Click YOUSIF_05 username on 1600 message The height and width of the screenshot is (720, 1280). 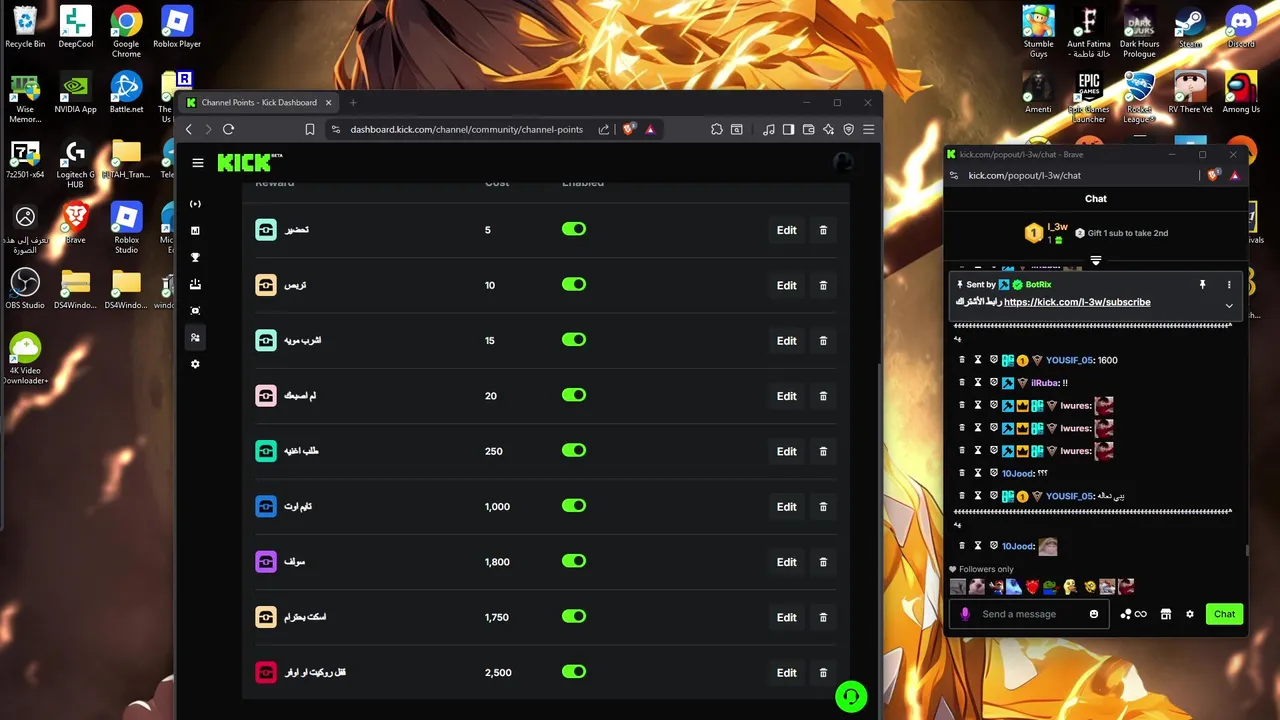(x=1069, y=360)
